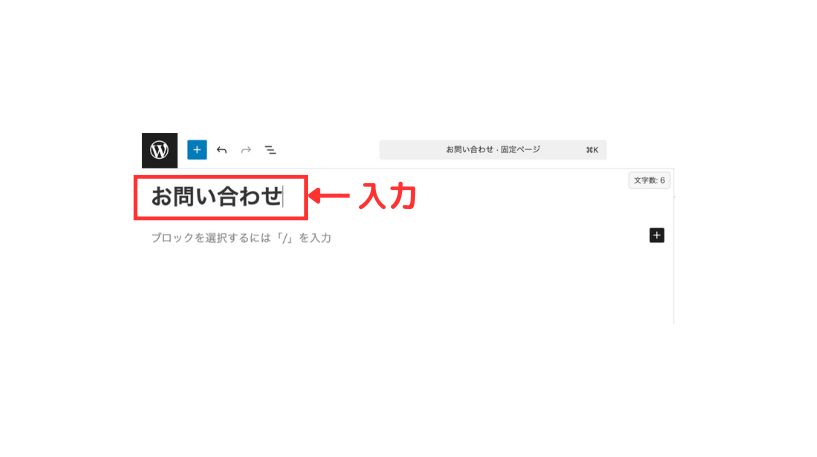The image size is (817, 457).
Task: Click the ⌘K shortcut hint
Action: coord(592,150)
